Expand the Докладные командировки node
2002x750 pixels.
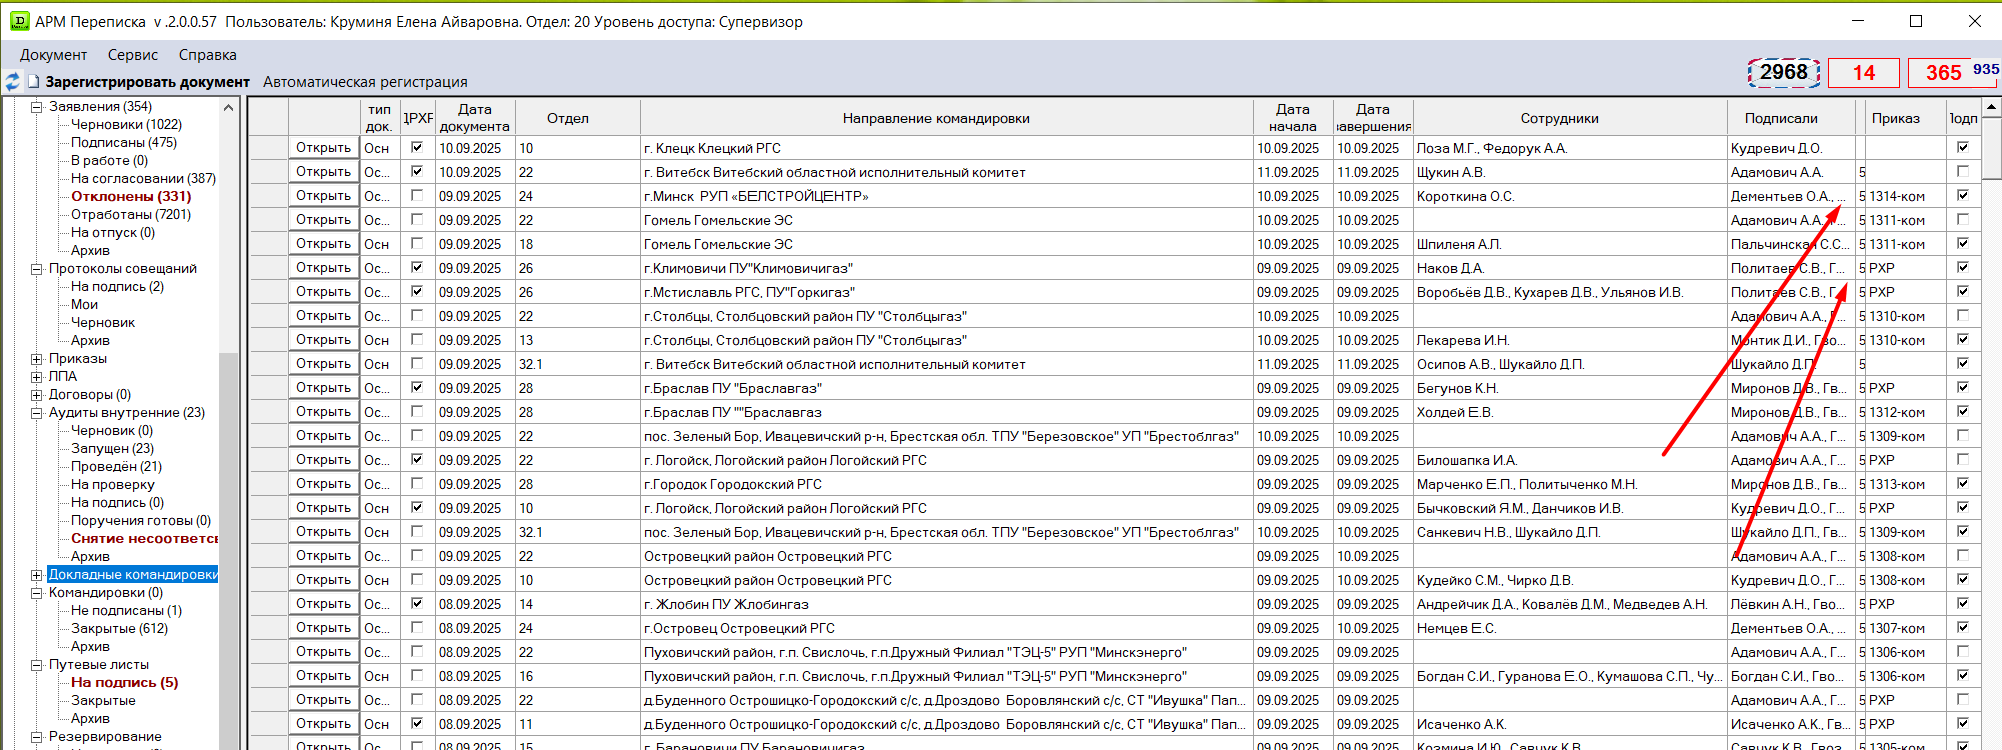(37, 575)
